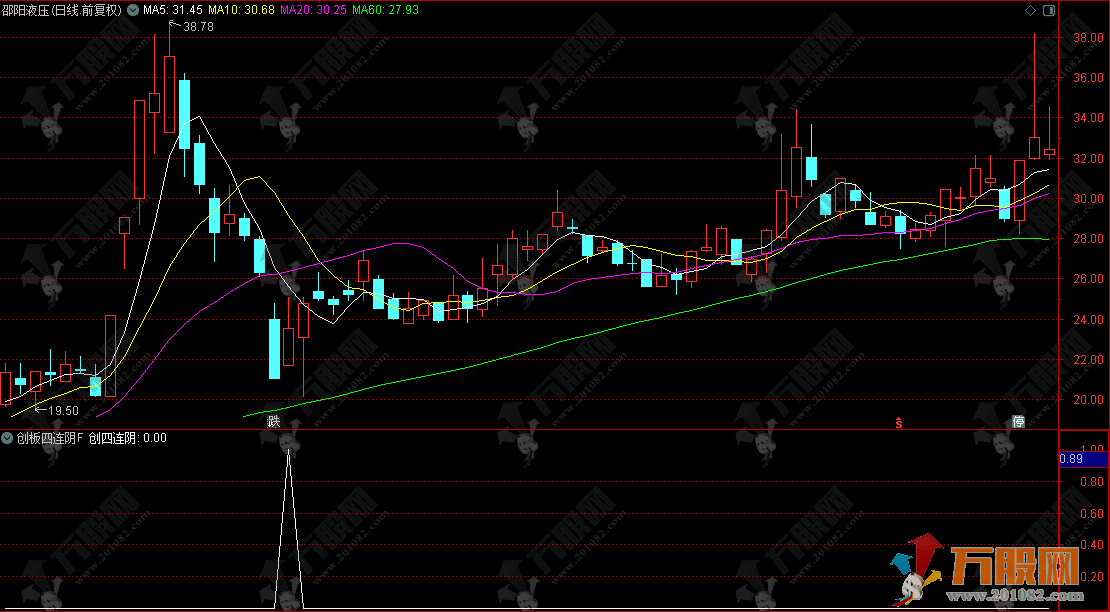The height and width of the screenshot is (612, 1110).
Task: Select the 邵阳液压(日线.前复权) title text
Action: (x=62, y=10)
